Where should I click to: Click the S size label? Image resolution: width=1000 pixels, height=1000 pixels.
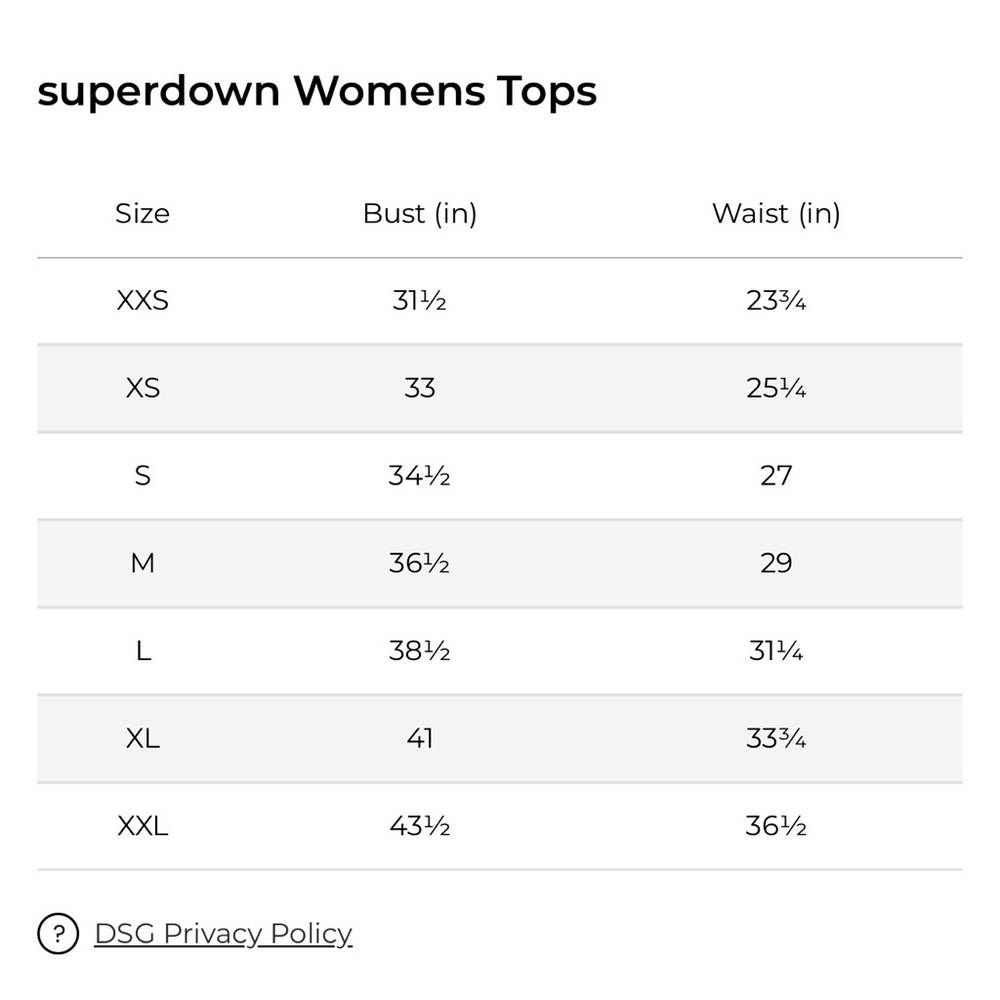142,475
